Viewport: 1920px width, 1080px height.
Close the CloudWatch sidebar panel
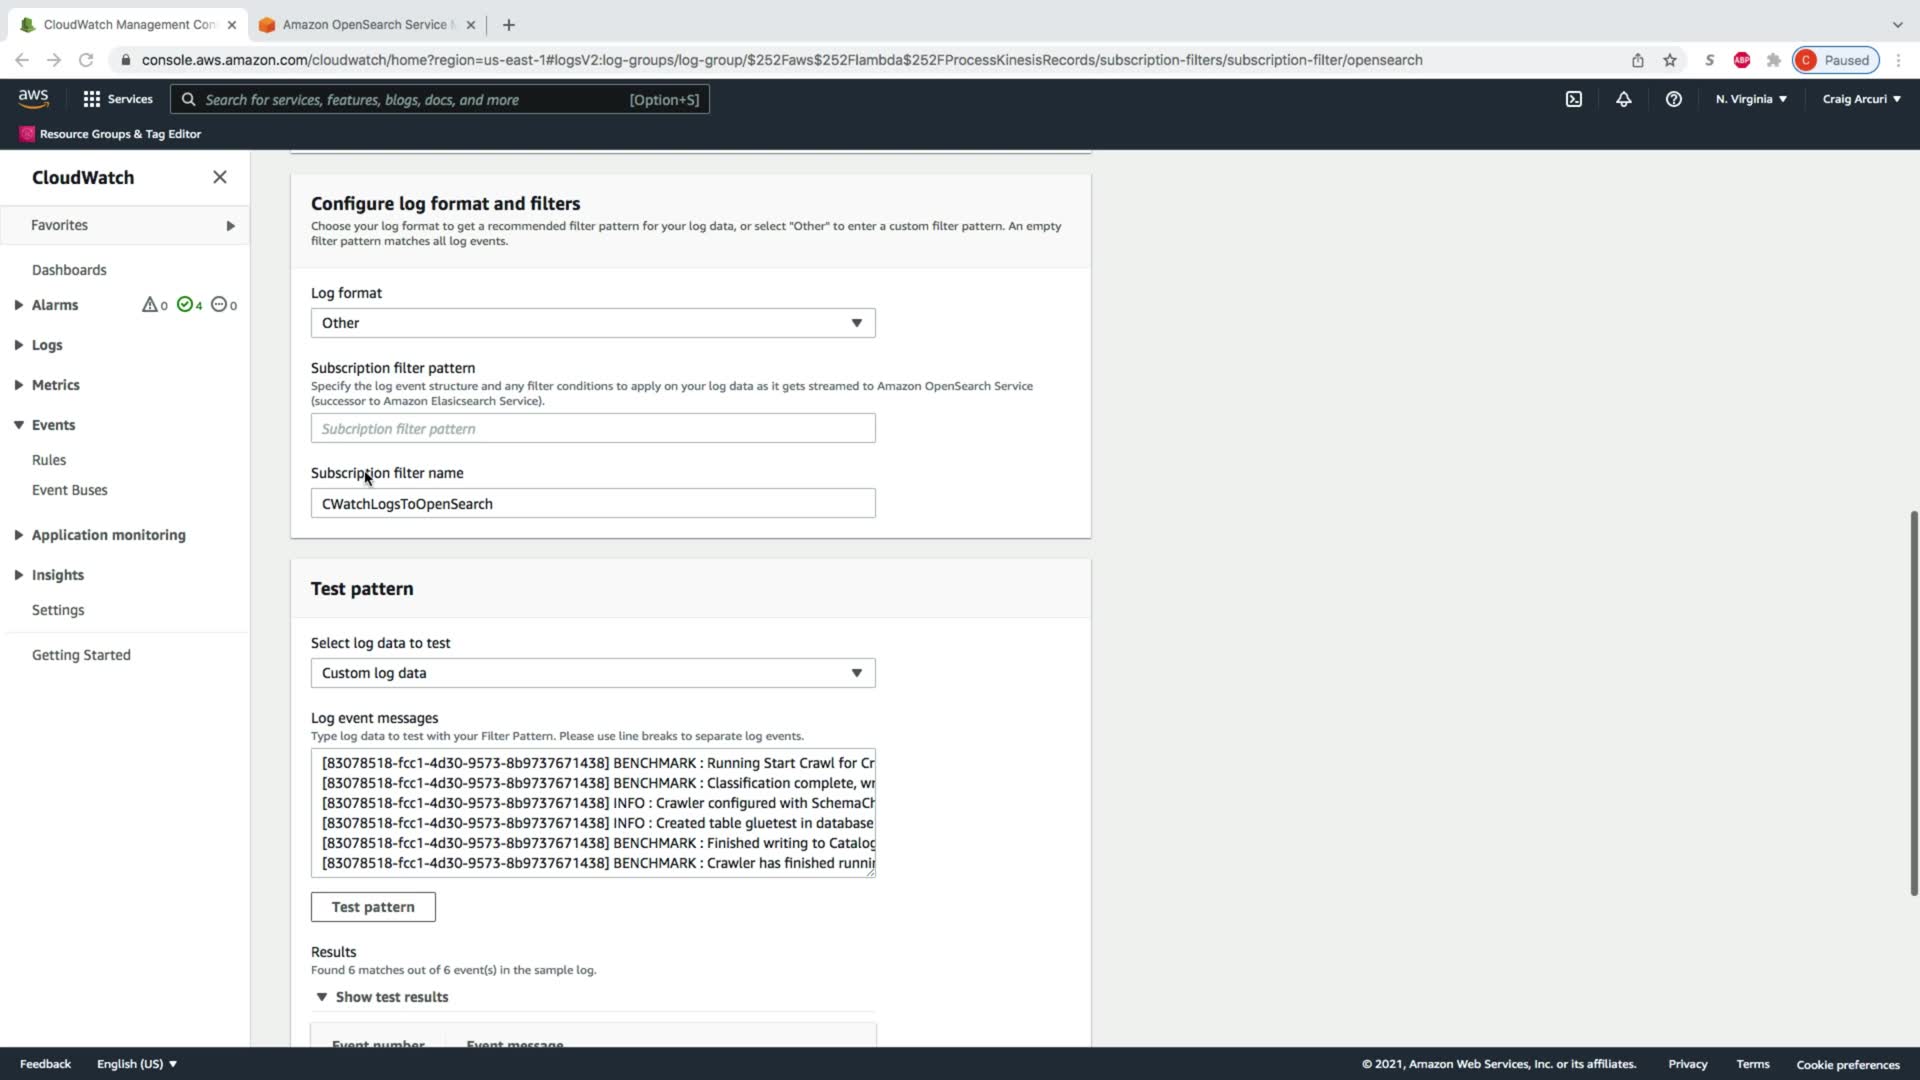(219, 177)
